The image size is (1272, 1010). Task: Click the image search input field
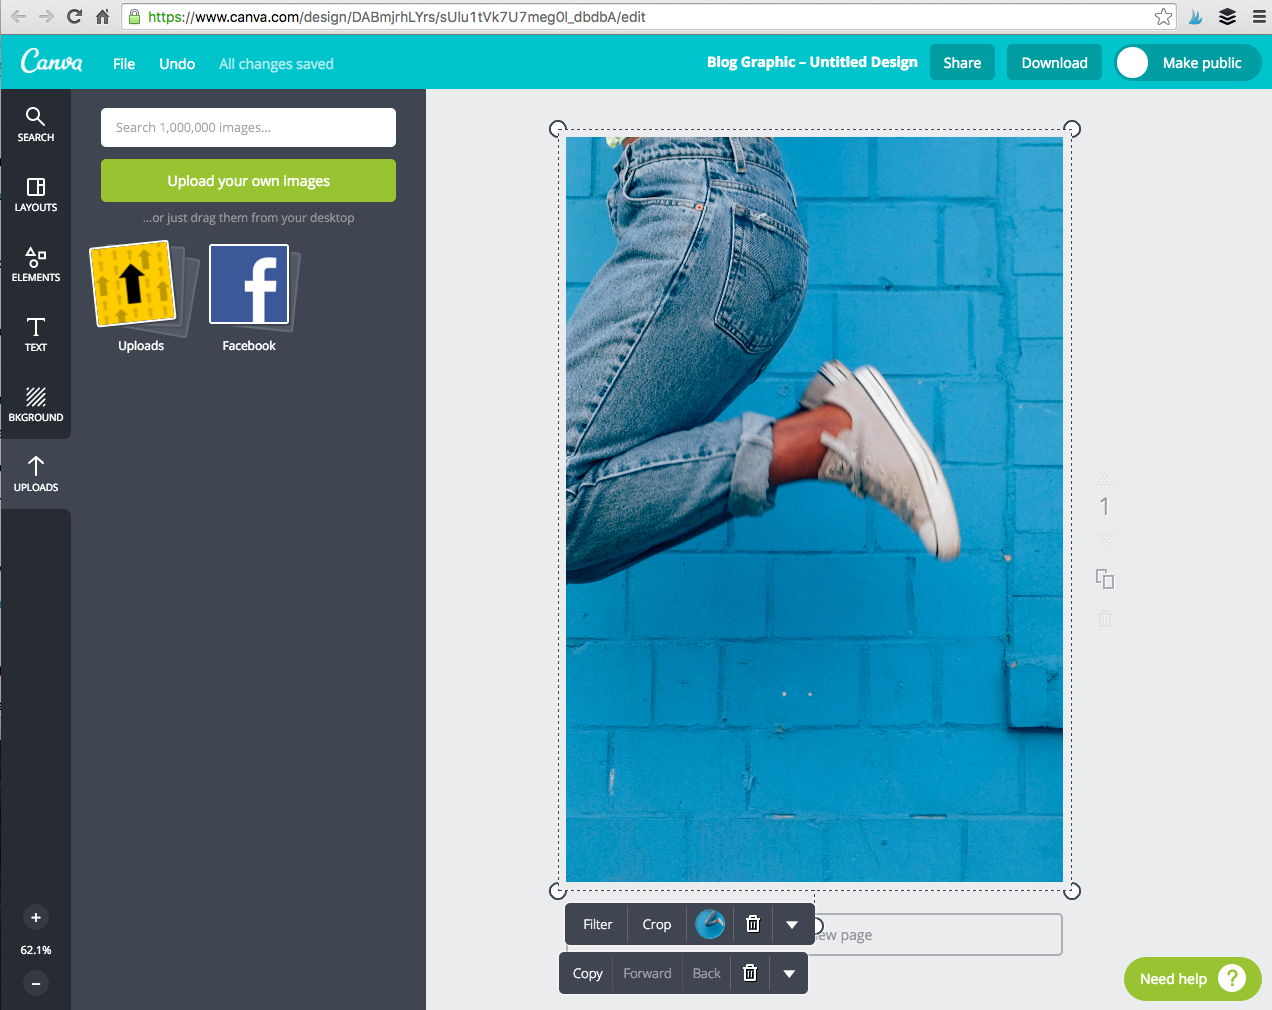(x=248, y=127)
